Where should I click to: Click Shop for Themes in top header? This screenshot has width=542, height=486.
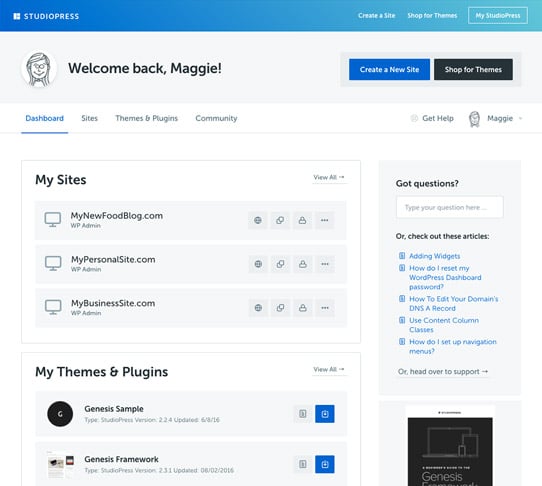coord(432,16)
